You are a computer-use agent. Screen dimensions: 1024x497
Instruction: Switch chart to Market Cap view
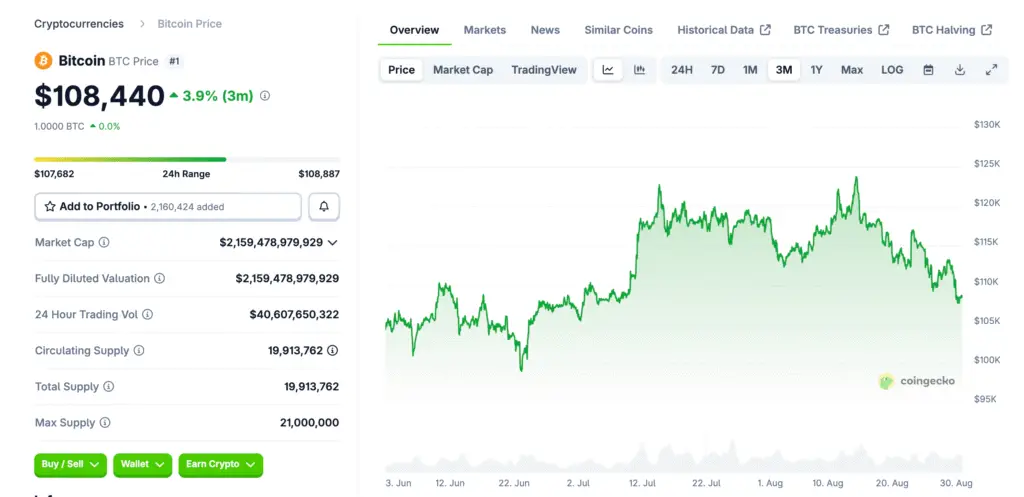pyautogui.click(x=462, y=70)
